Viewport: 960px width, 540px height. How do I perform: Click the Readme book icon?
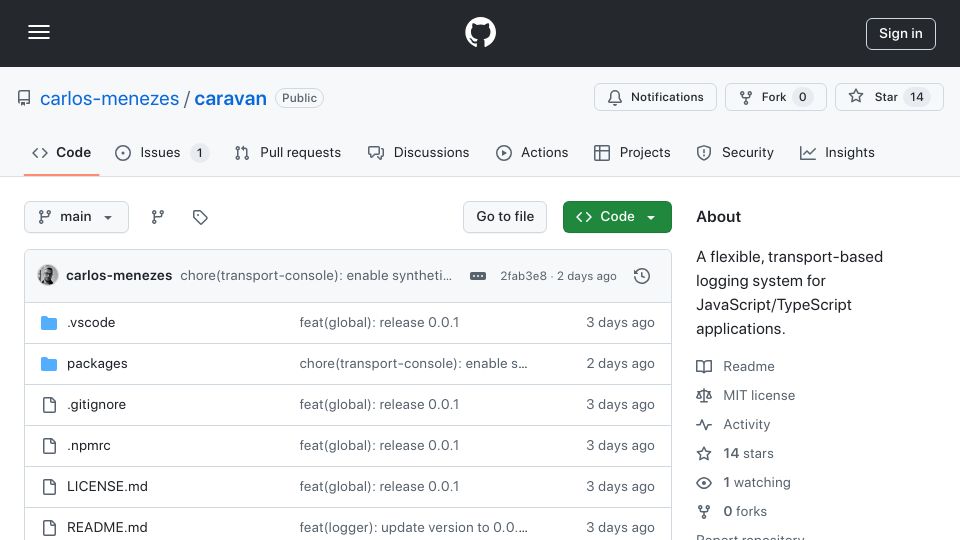point(704,367)
